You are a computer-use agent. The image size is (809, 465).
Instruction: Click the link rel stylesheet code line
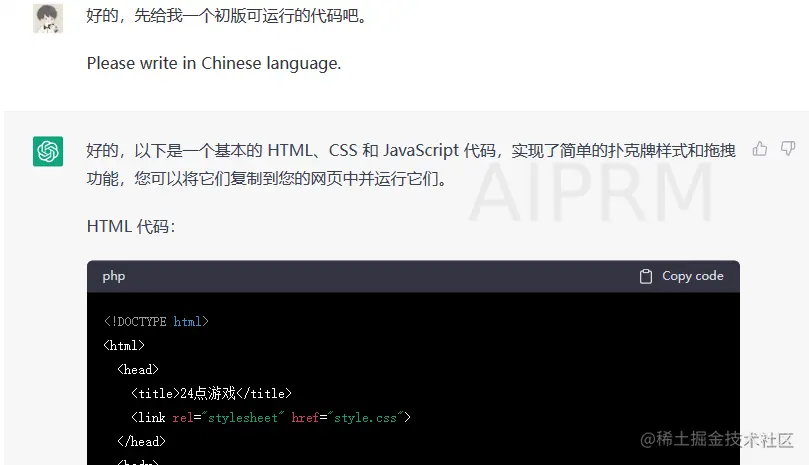271,418
